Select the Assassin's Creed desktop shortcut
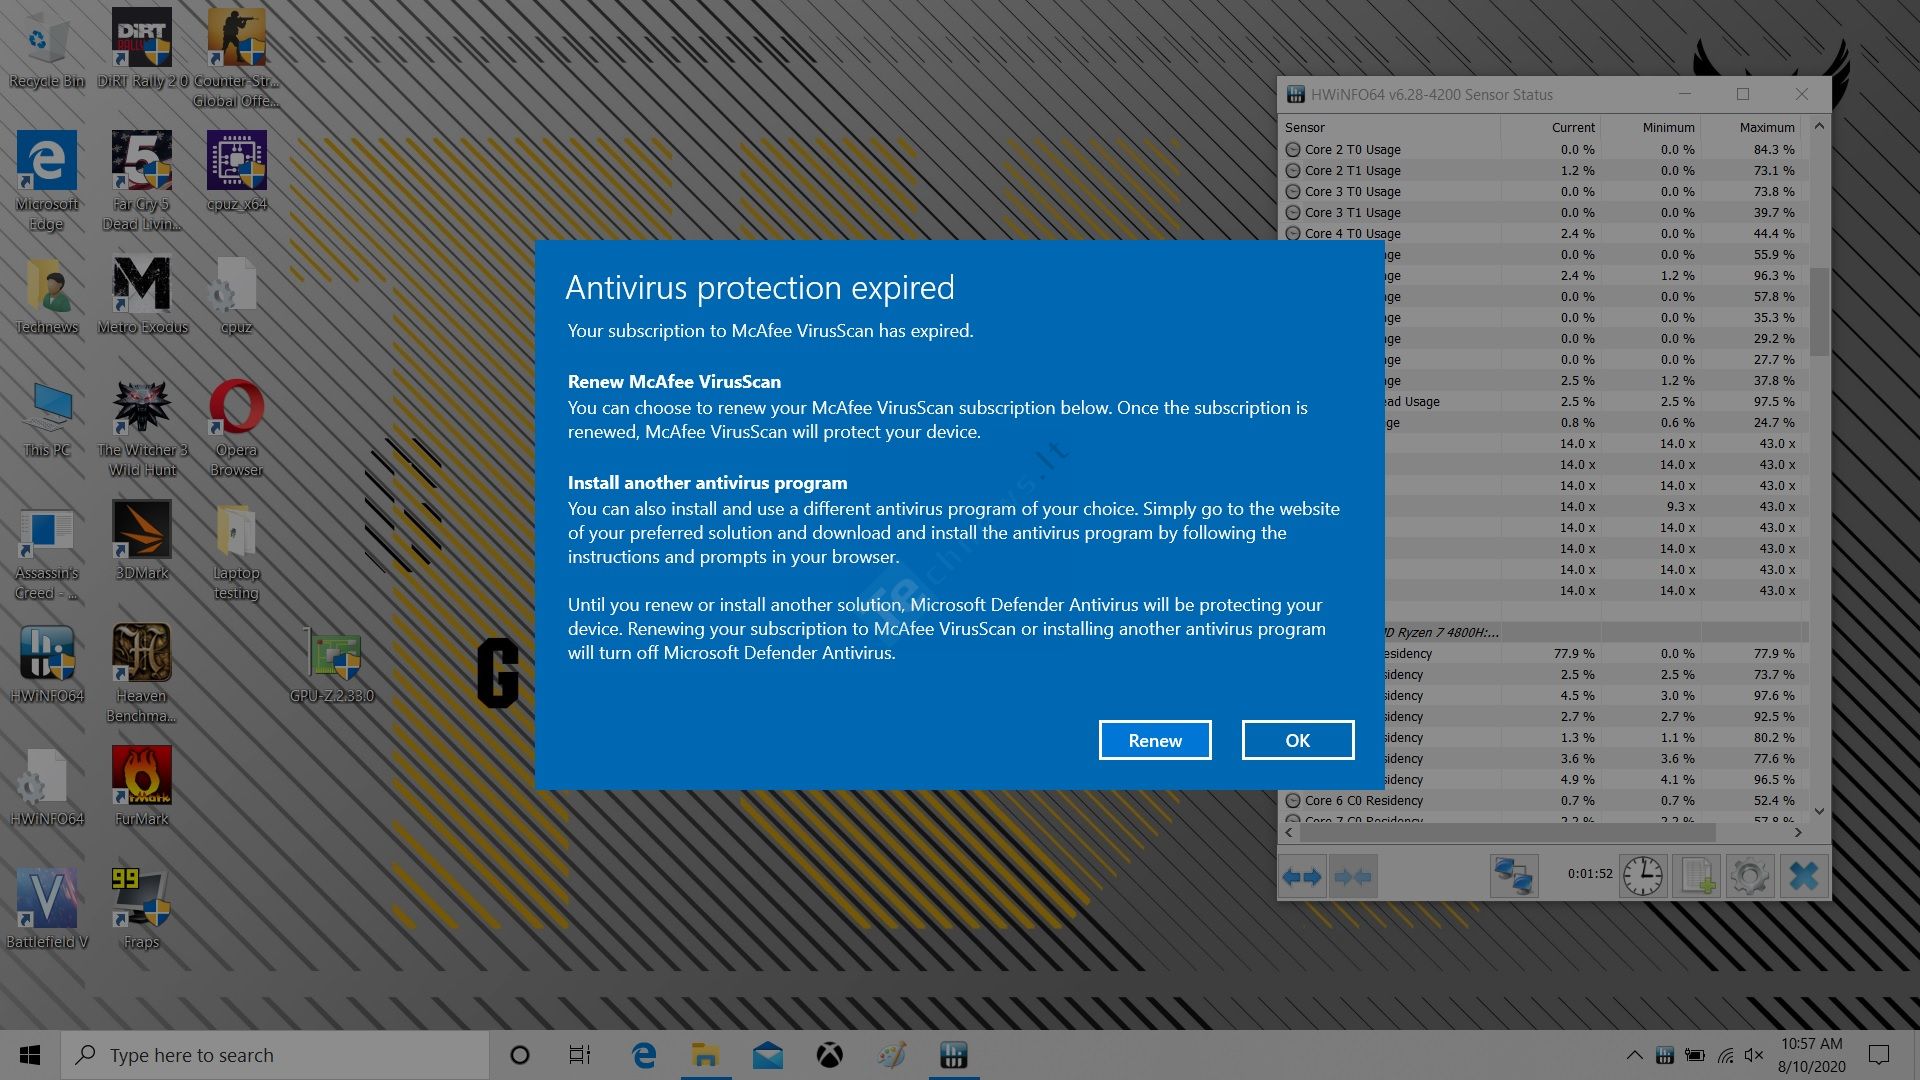 [46, 552]
